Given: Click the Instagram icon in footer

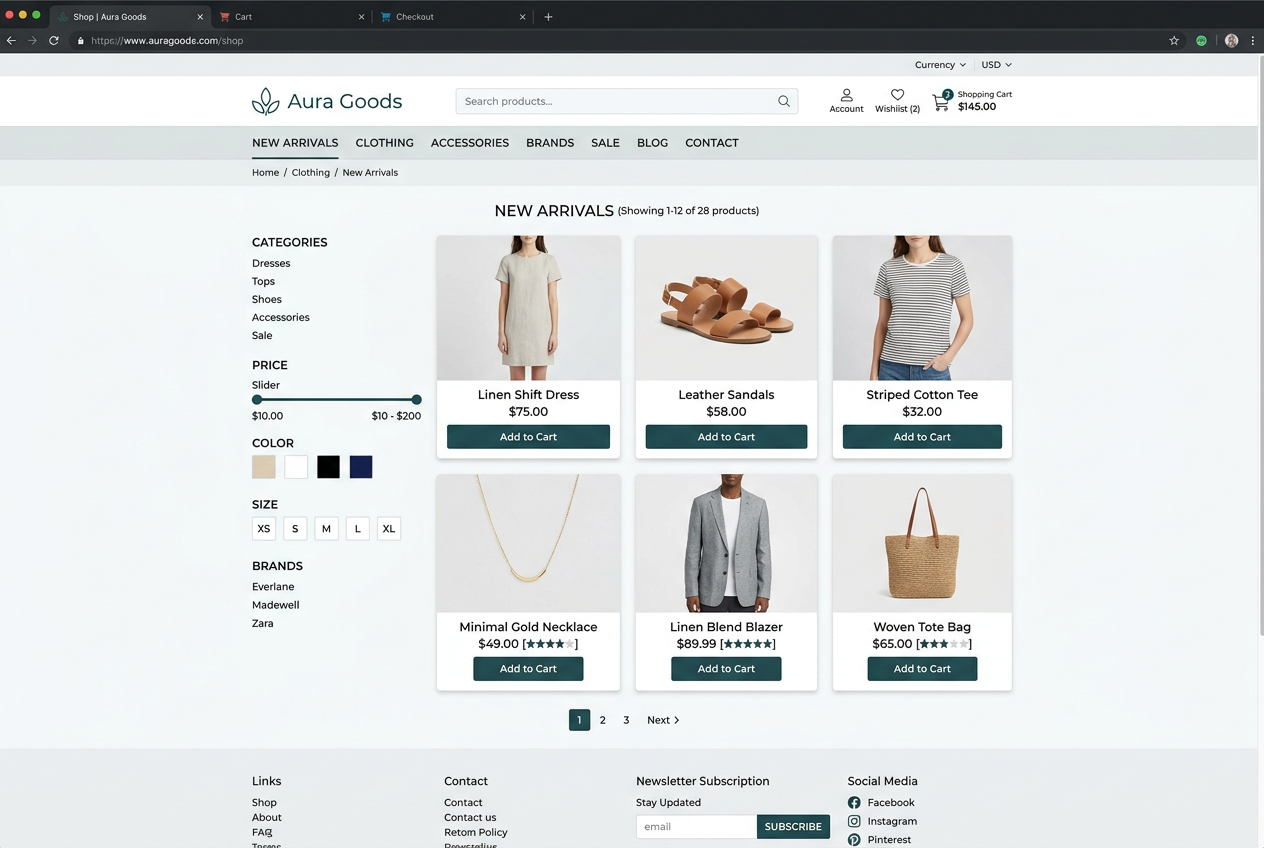Looking at the screenshot, I should click(x=854, y=821).
